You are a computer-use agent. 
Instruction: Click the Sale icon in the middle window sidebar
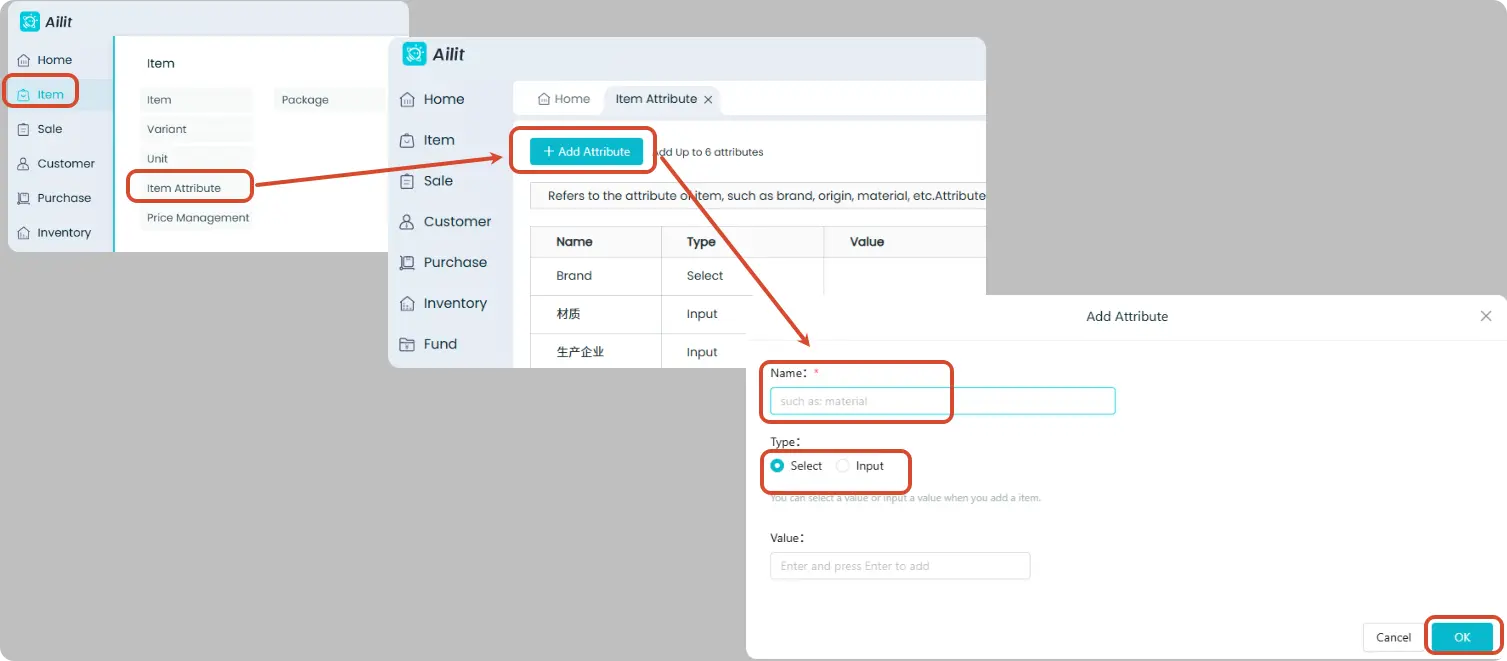[407, 181]
